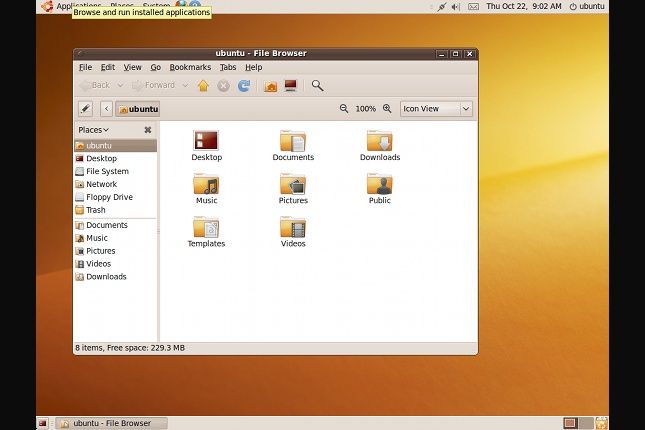Open the Go menu
The image size is (645, 430).
155,67
